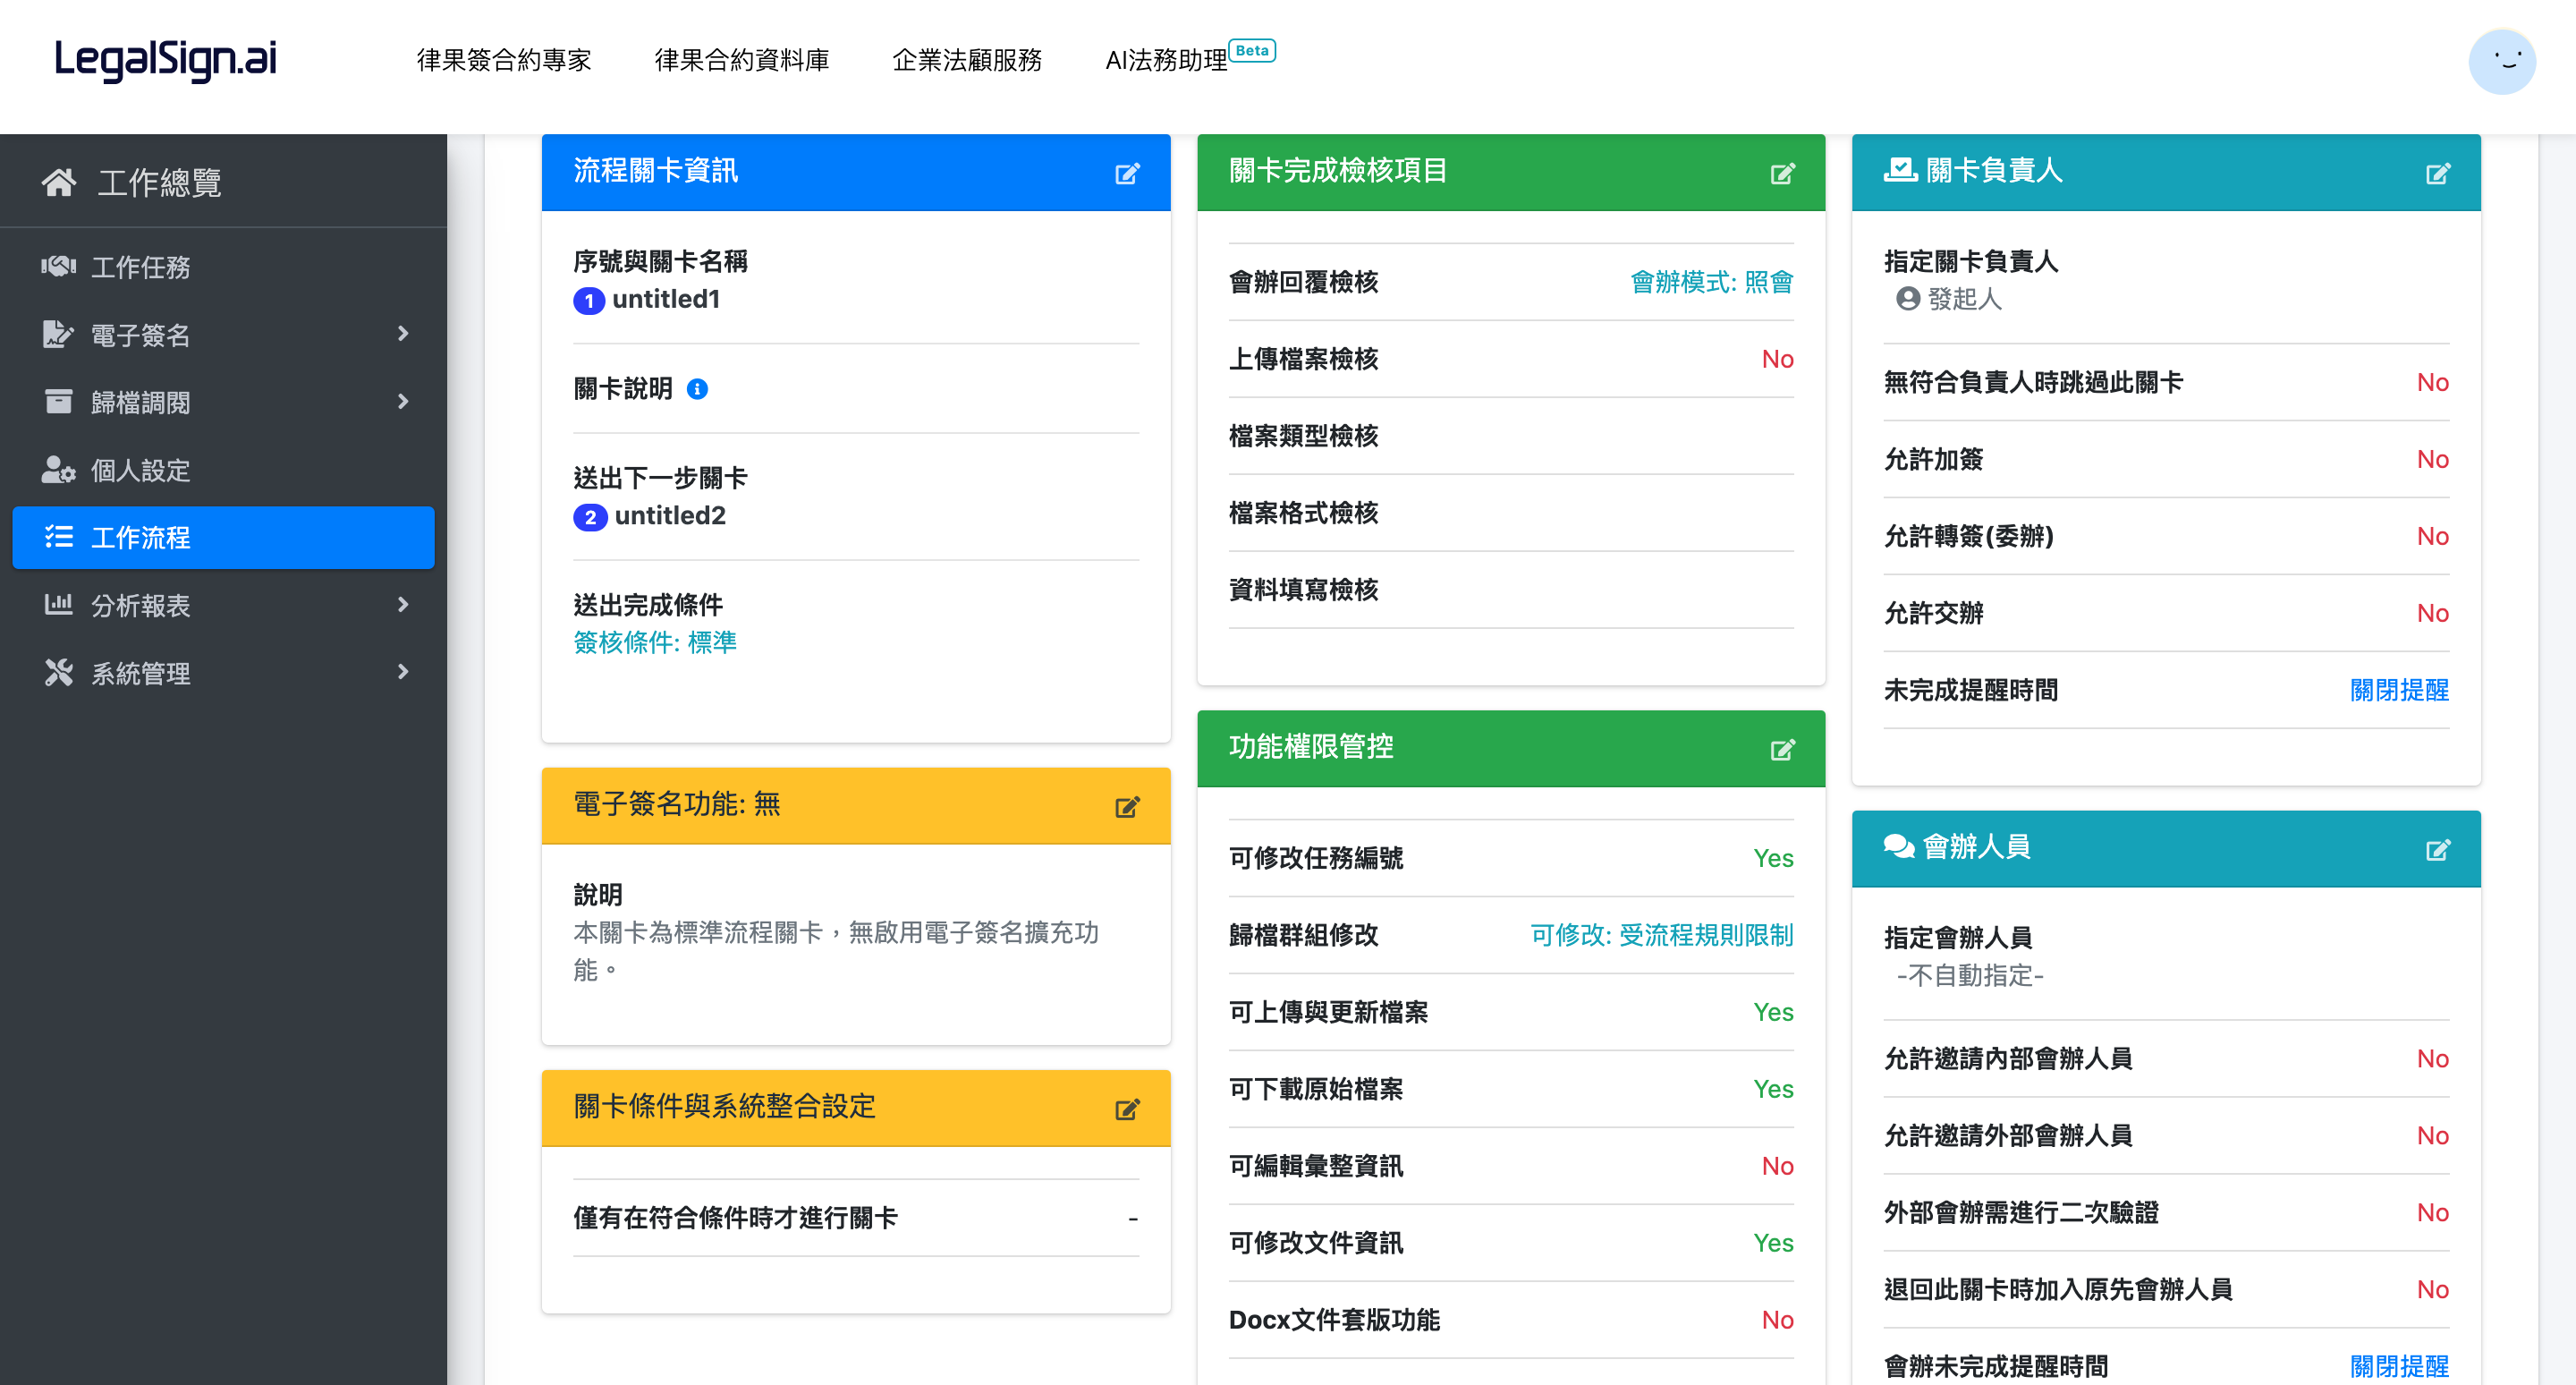Screen dimensions: 2576x1385
Task: Expand the 歸檔調閱 sidebar submenu
Action: click(x=403, y=401)
